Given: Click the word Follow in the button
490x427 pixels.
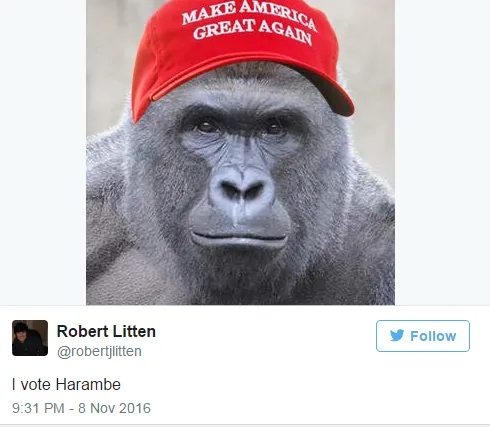Looking at the screenshot, I should (x=433, y=336).
